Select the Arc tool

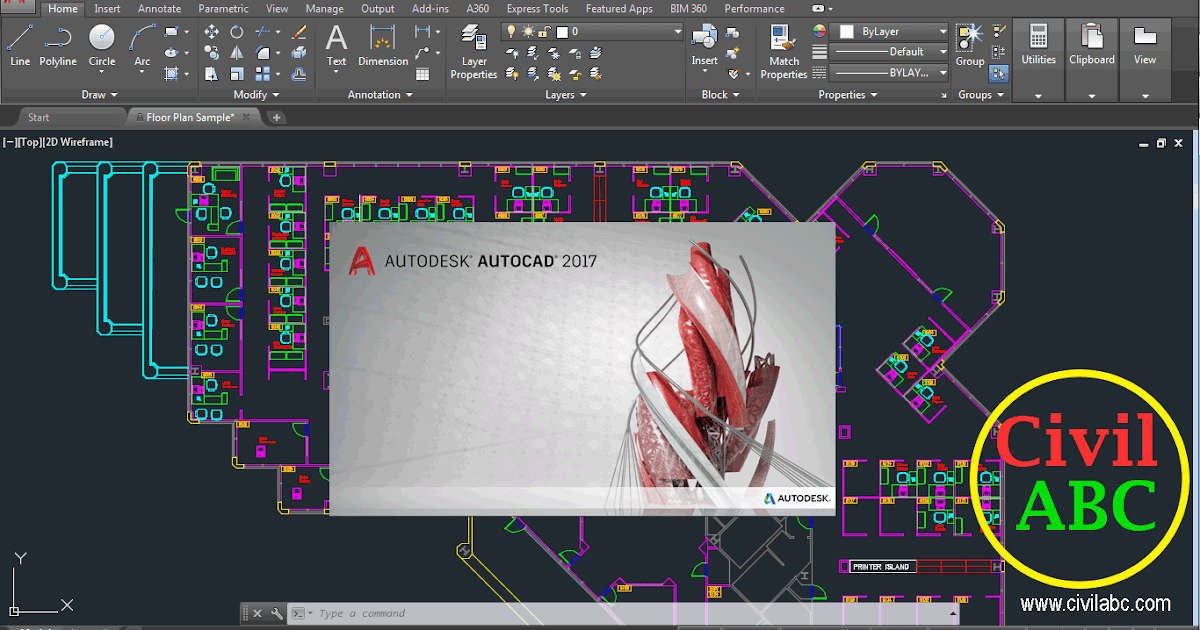click(143, 46)
